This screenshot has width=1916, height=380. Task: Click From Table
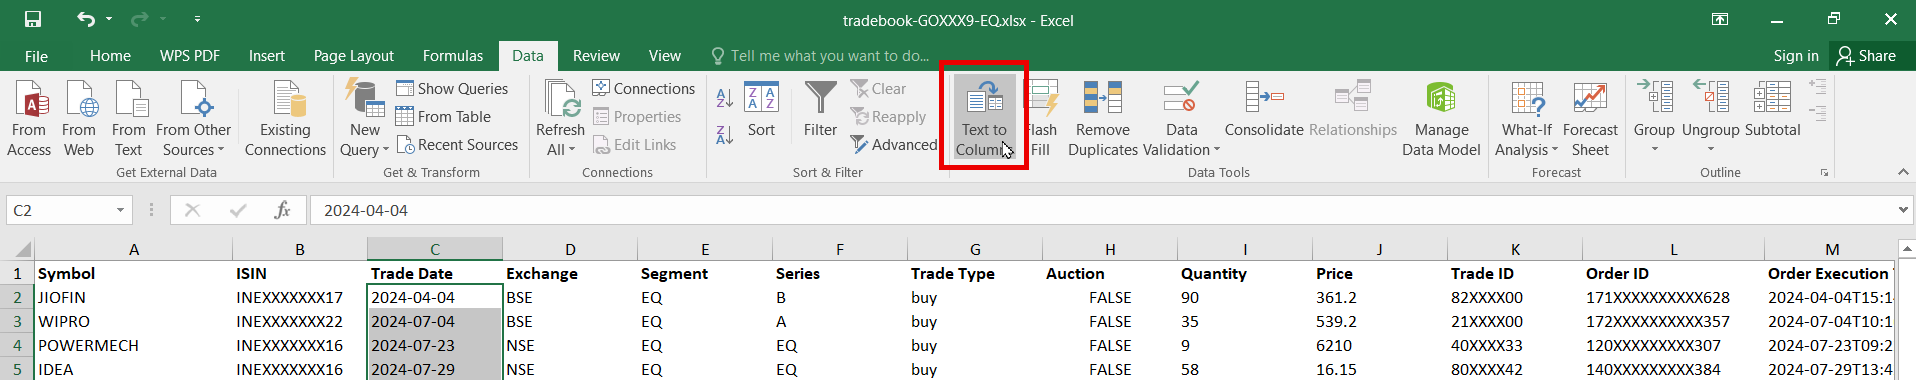[x=443, y=117]
